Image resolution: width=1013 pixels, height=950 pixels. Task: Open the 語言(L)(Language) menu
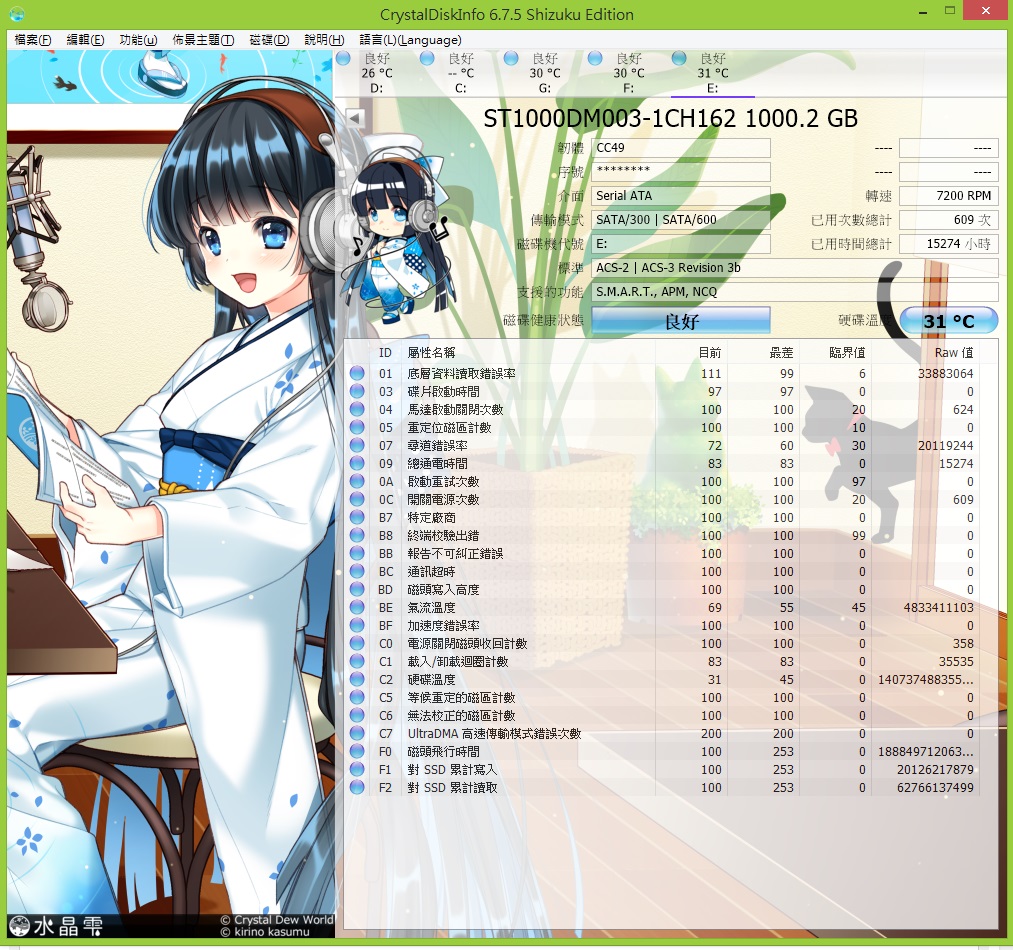(410, 39)
